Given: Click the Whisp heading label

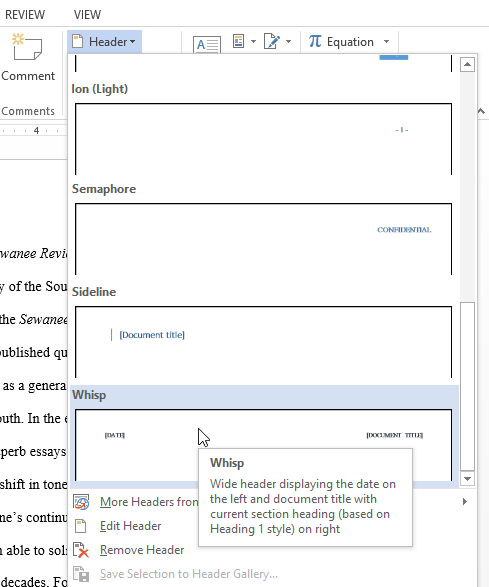Looking at the screenshot, I should pyautogui.click(x=89, y=395).
